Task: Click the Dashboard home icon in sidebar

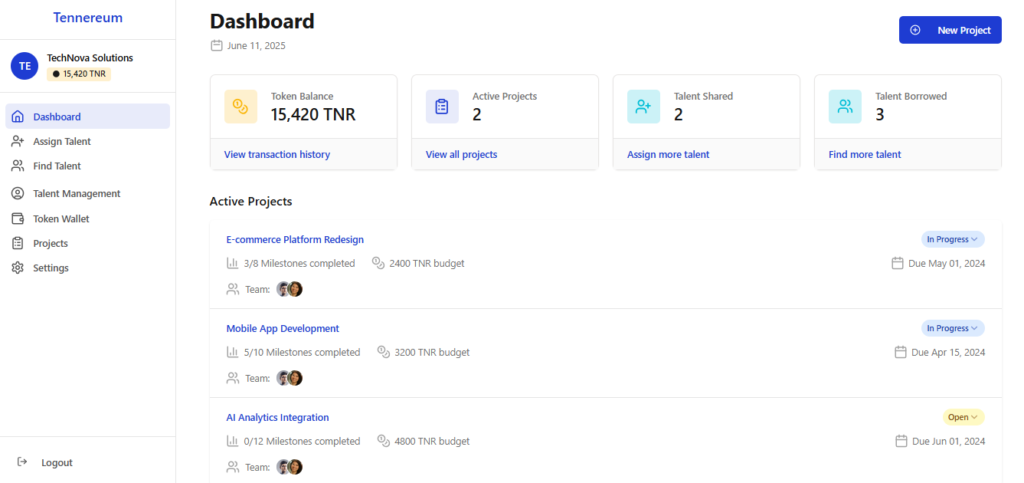Action: 18,117
